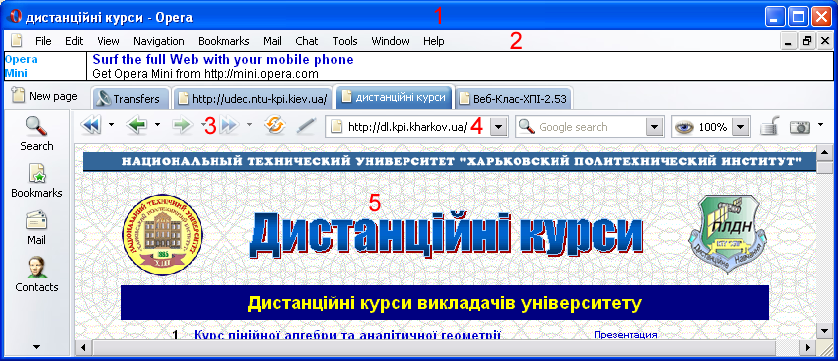Open the Edit menu
This screenshot has height=361, width=838.
[74, 41]
